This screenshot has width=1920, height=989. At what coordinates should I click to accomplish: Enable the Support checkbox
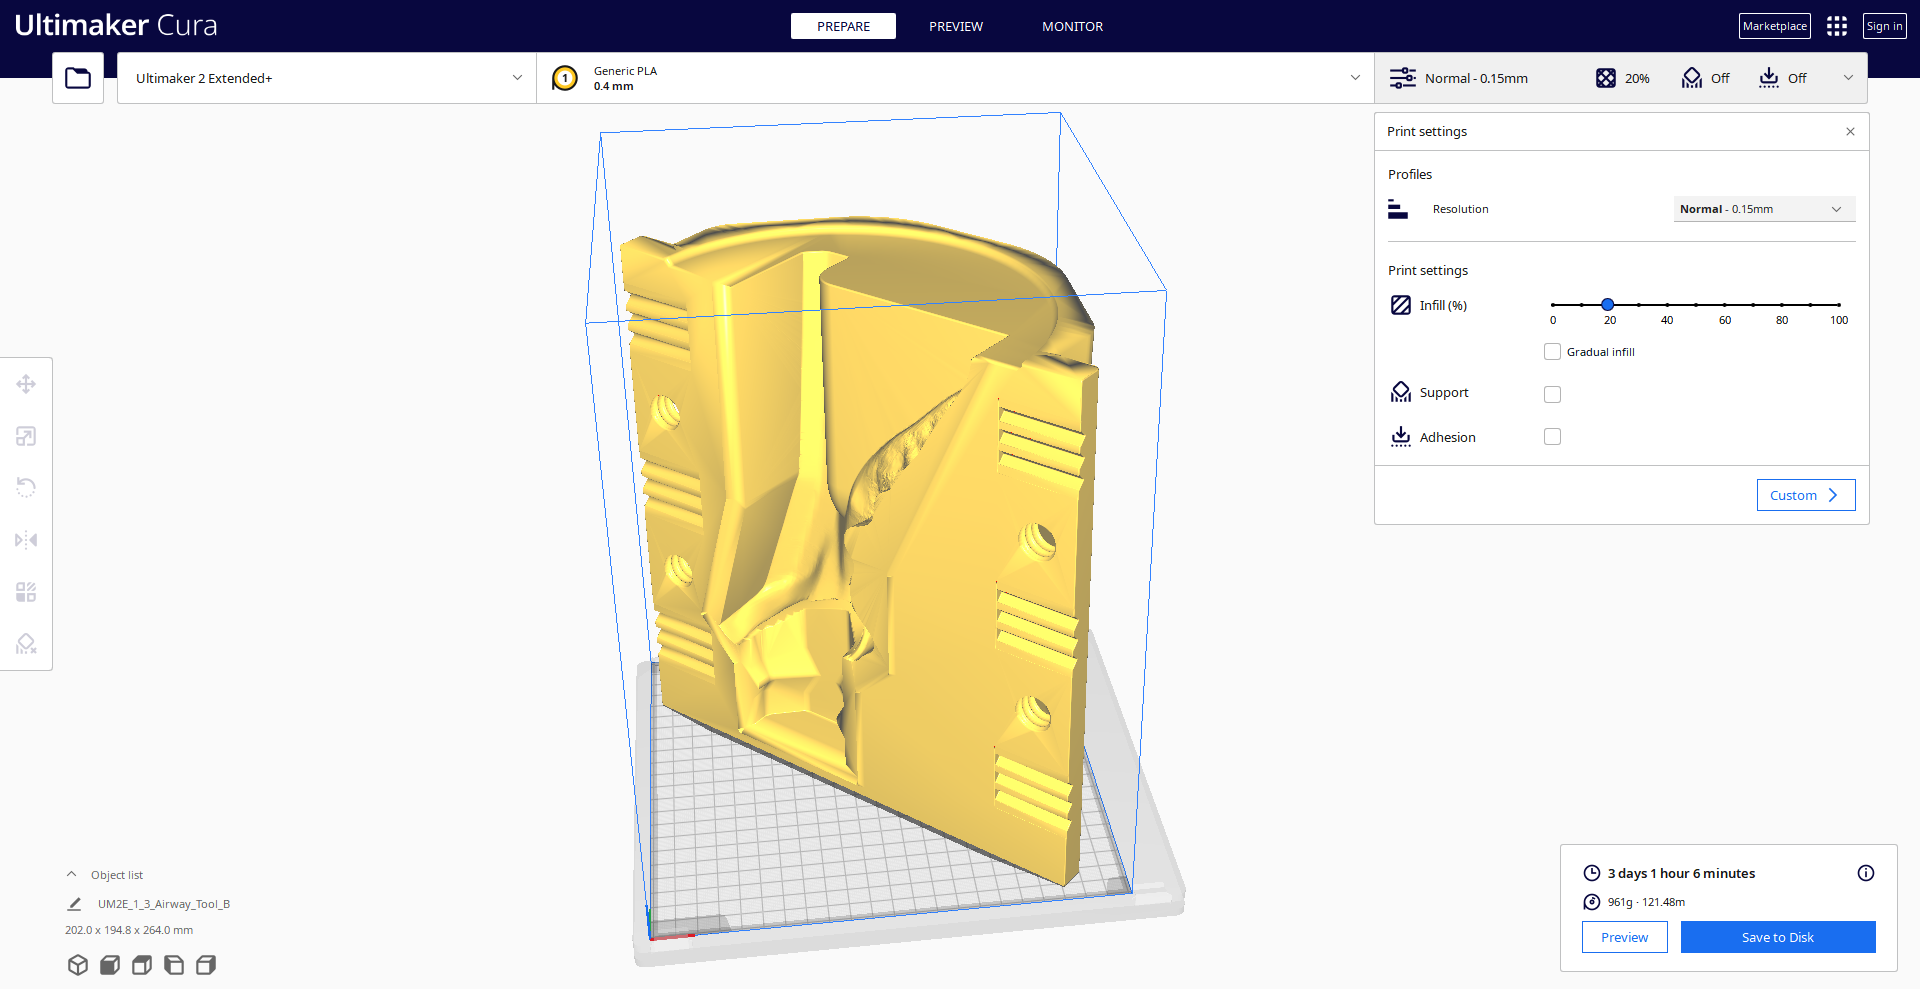click(x=1552, y=394)
